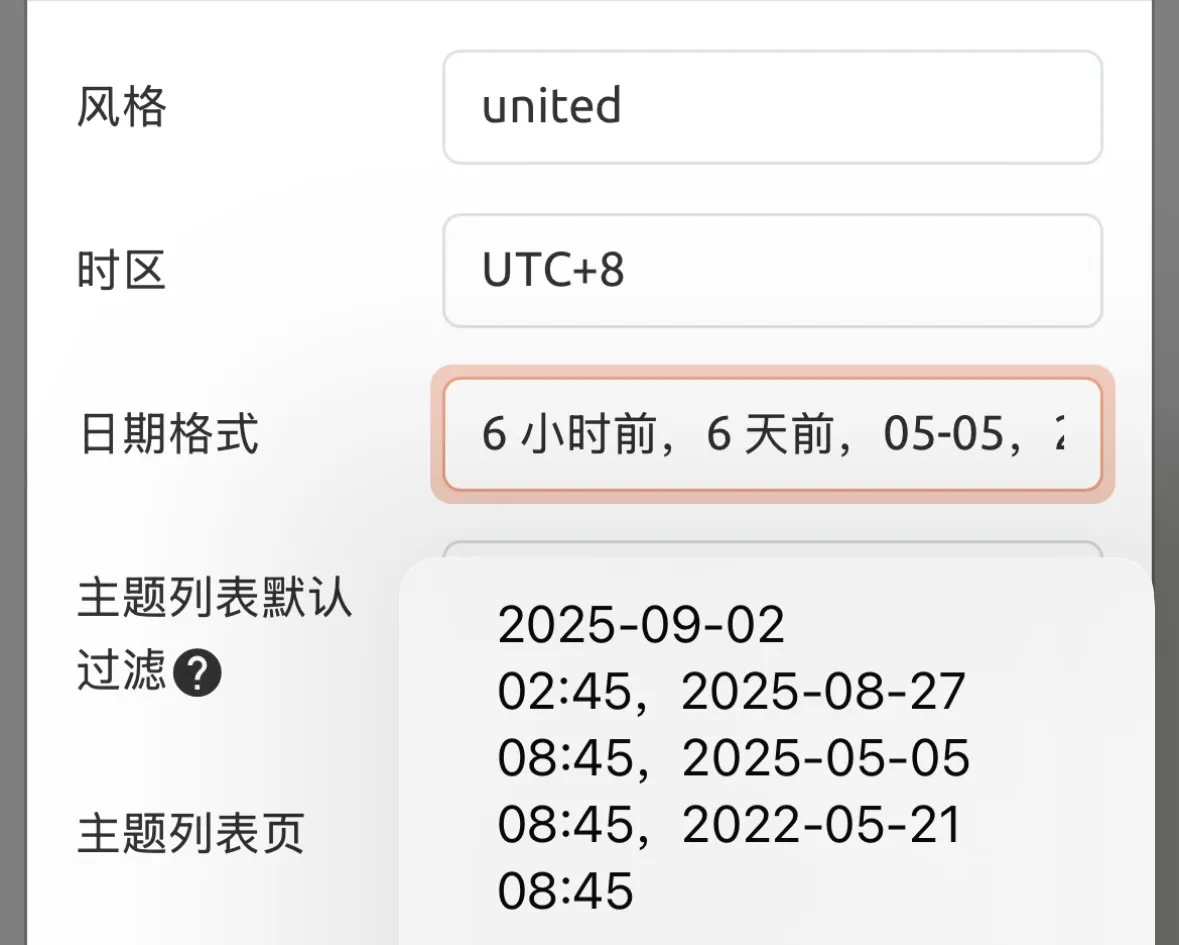Click the 过滤 text beside the help icon

121,671
